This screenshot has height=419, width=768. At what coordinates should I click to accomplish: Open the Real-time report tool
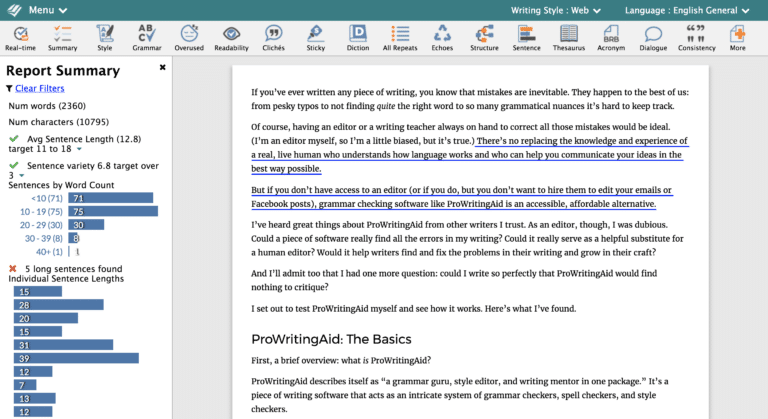[x=21, y=38]
